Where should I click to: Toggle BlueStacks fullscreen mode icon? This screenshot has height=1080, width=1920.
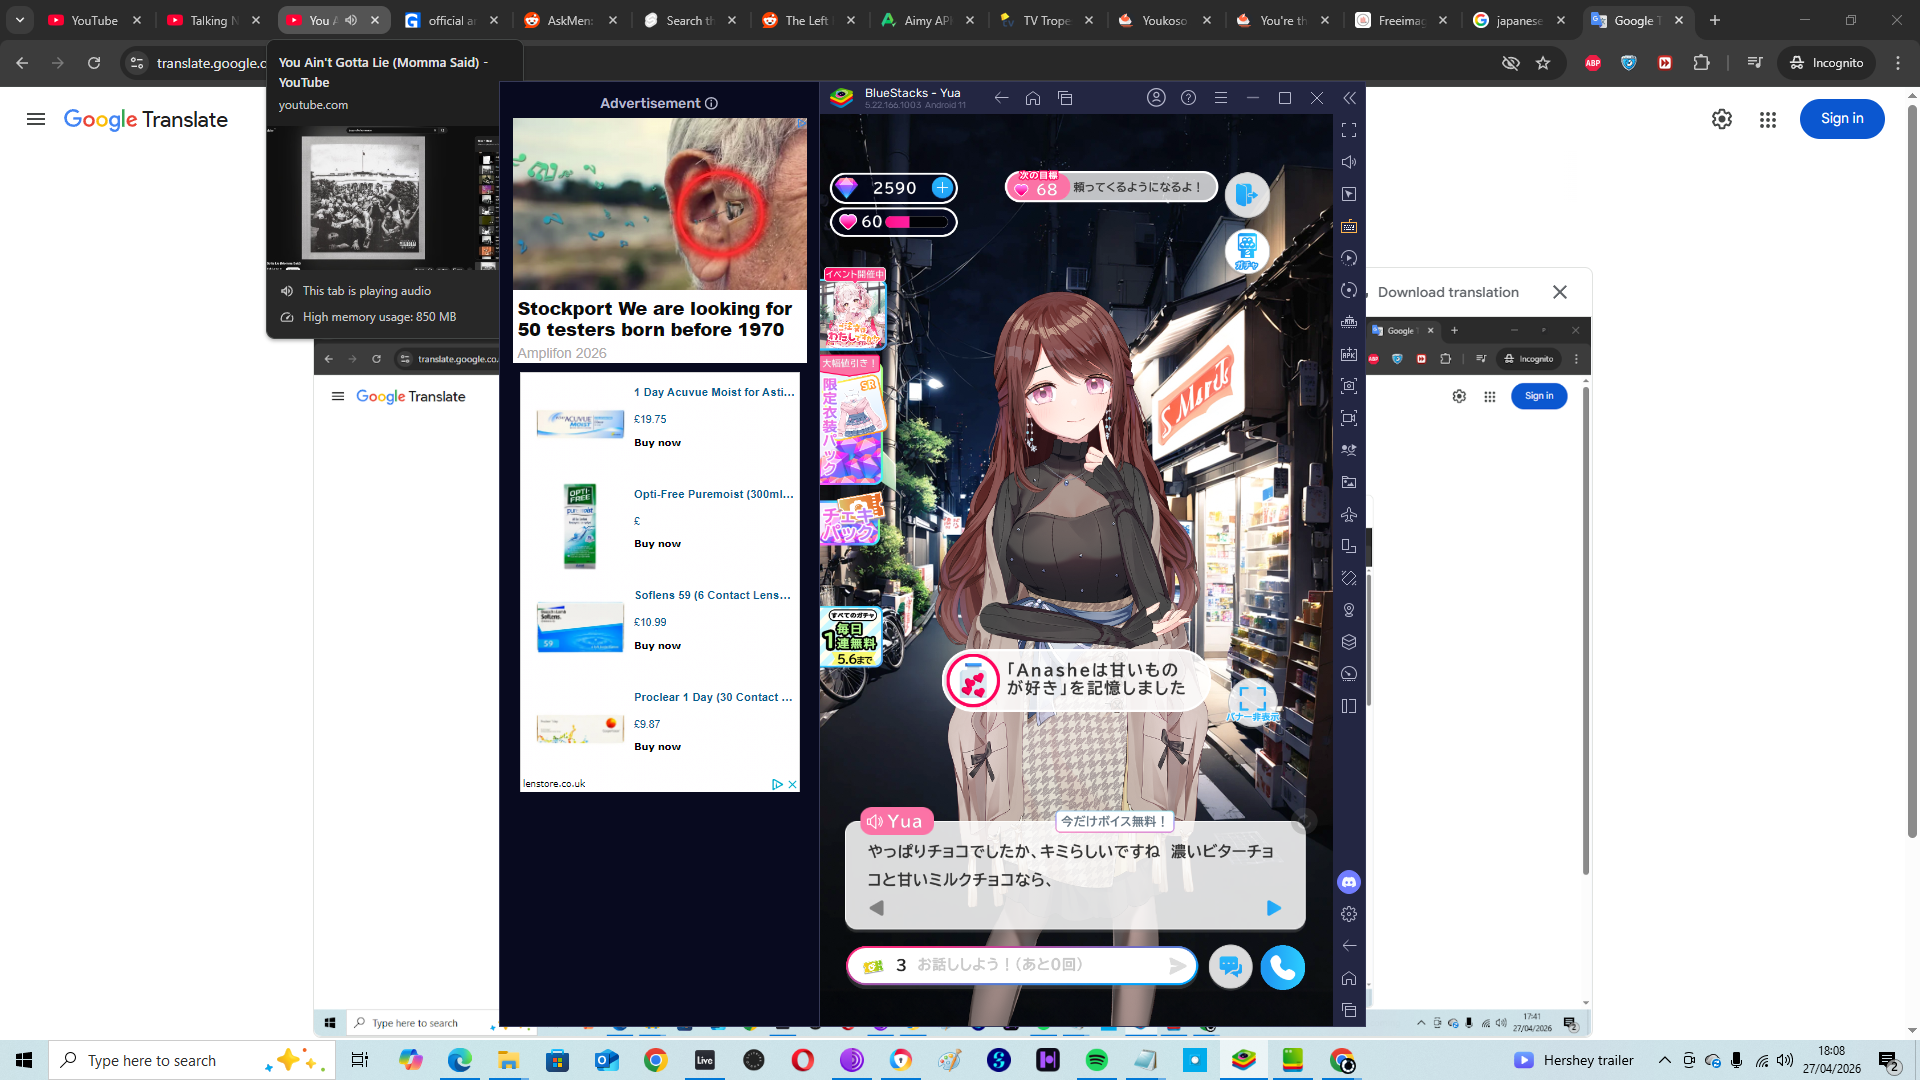click(1349, 130)
